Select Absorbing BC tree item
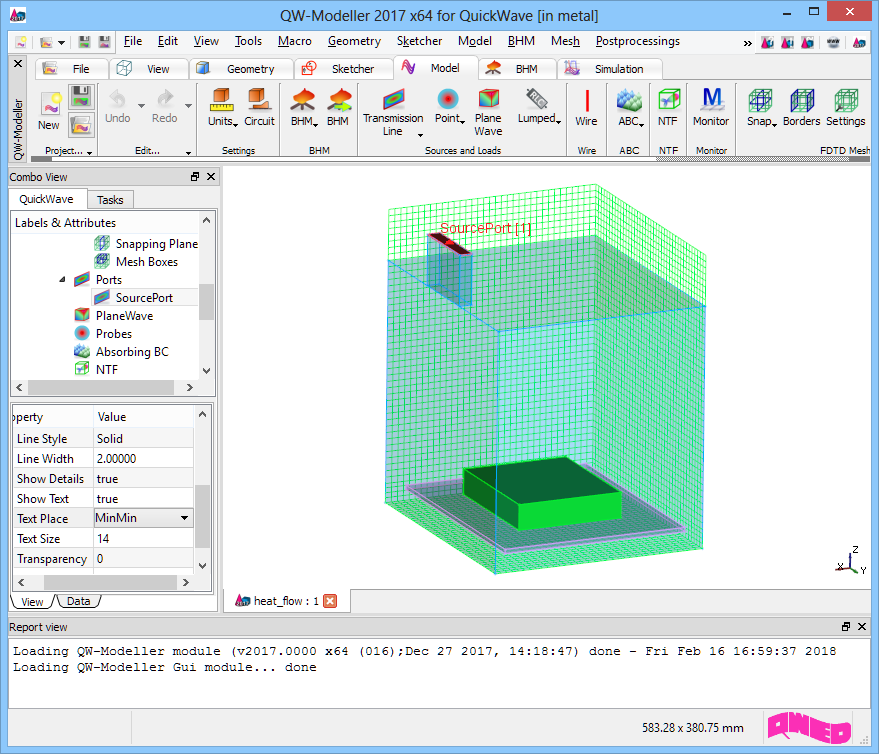This screenshot has width=879, height=754. [x=132, y=352]
